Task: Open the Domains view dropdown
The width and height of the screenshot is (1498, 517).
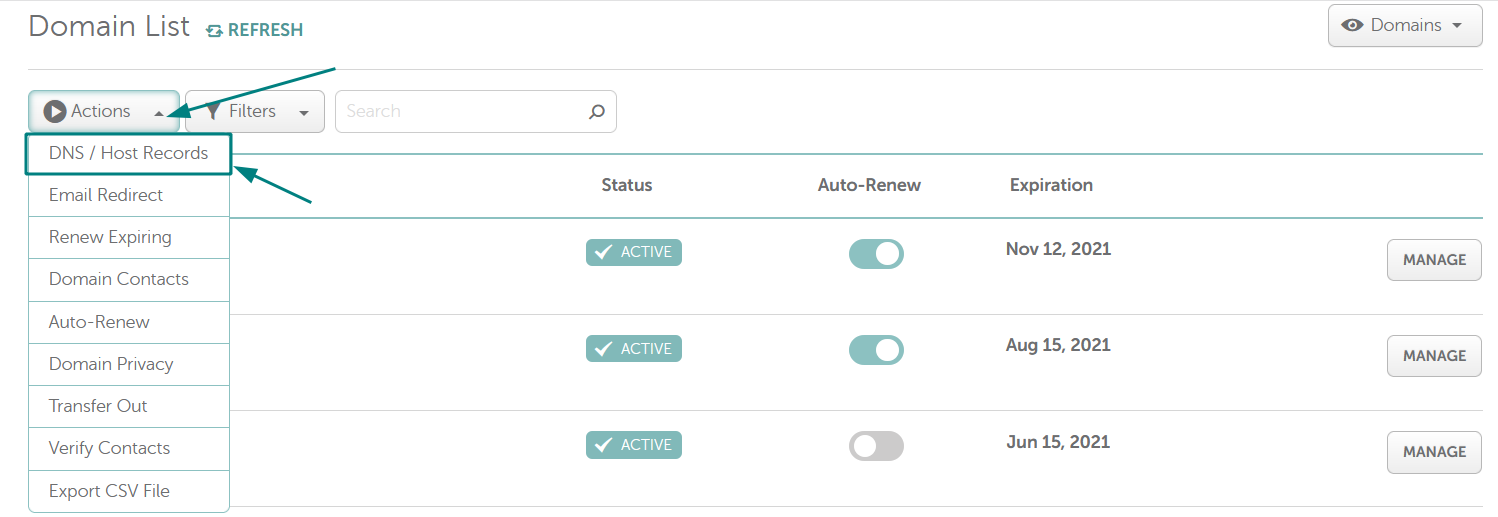Action: 1457,26
